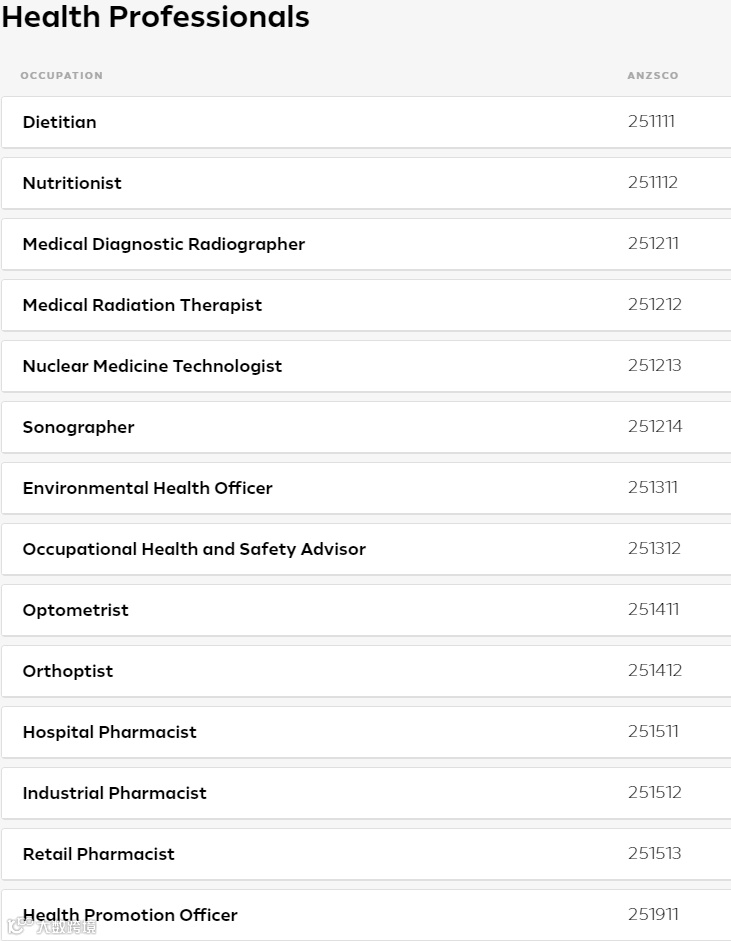Click the Sonographer occupation

tap(78, 427)
